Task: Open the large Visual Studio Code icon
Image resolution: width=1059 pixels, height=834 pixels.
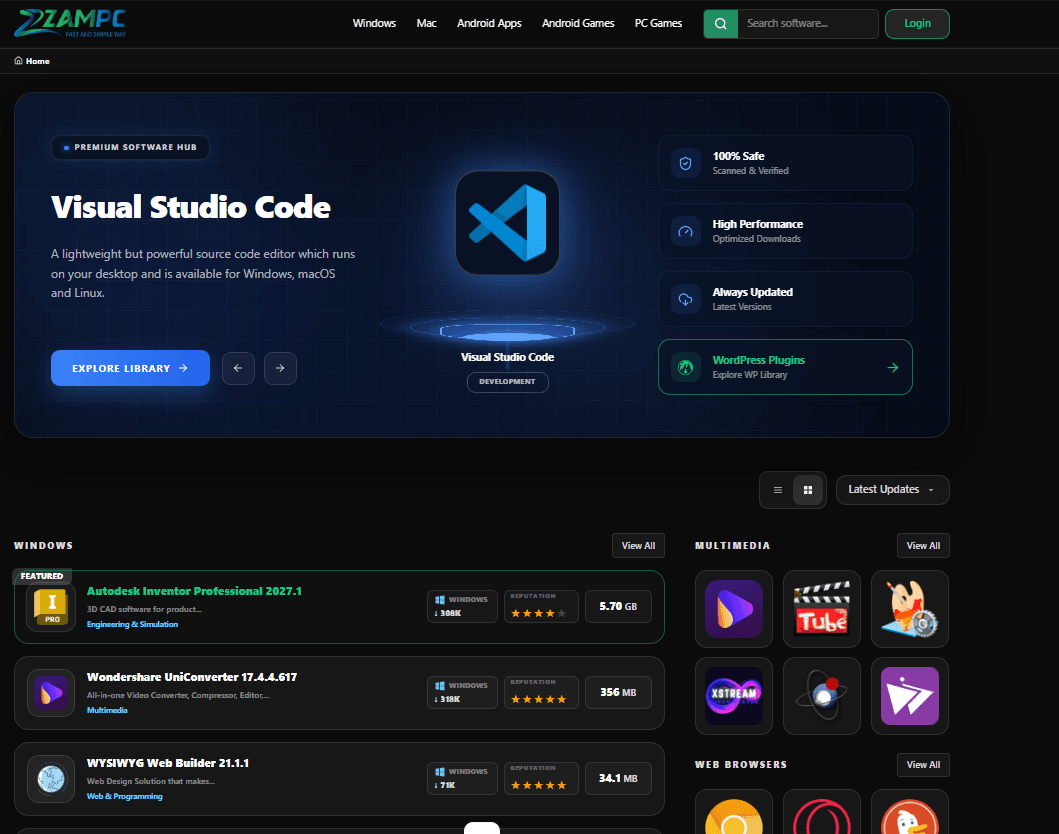Action: [507, 223]
